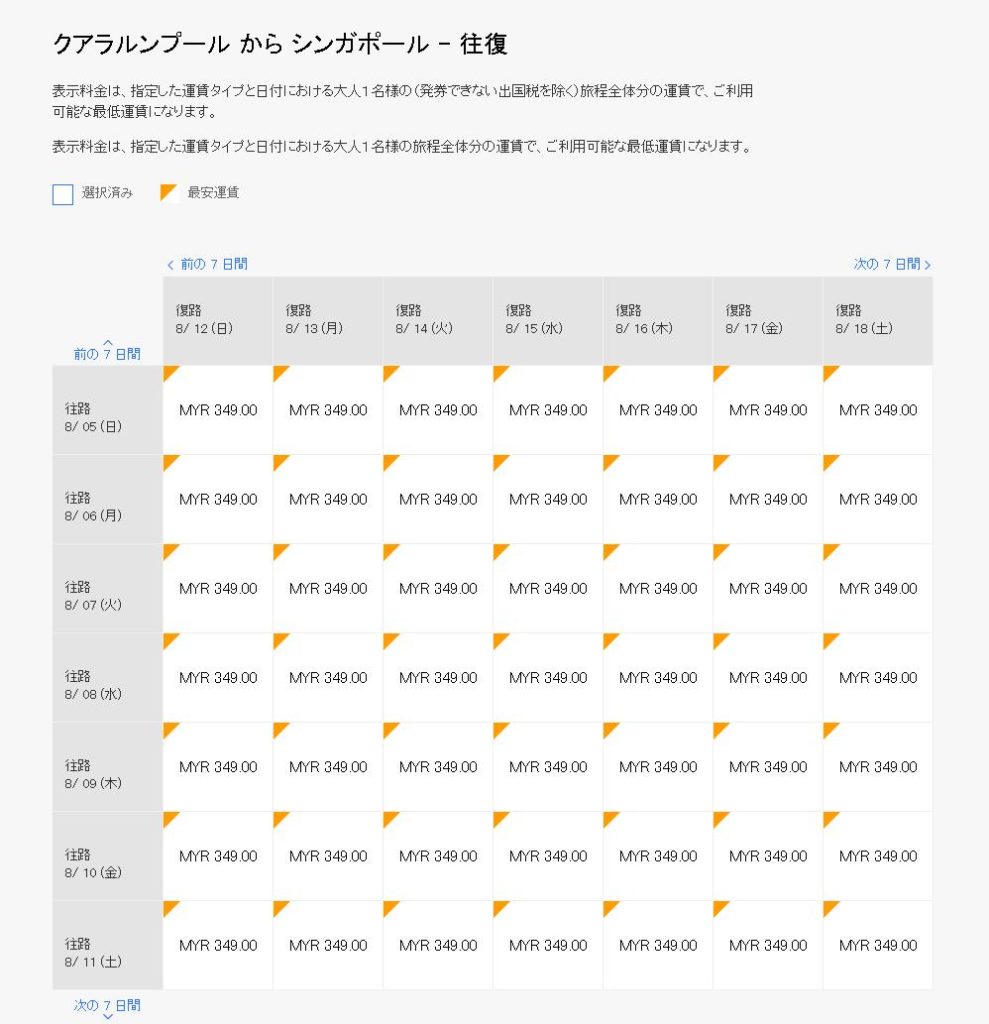Choose fare for 8/06 outbound, 8/15 return

point(547,500)
